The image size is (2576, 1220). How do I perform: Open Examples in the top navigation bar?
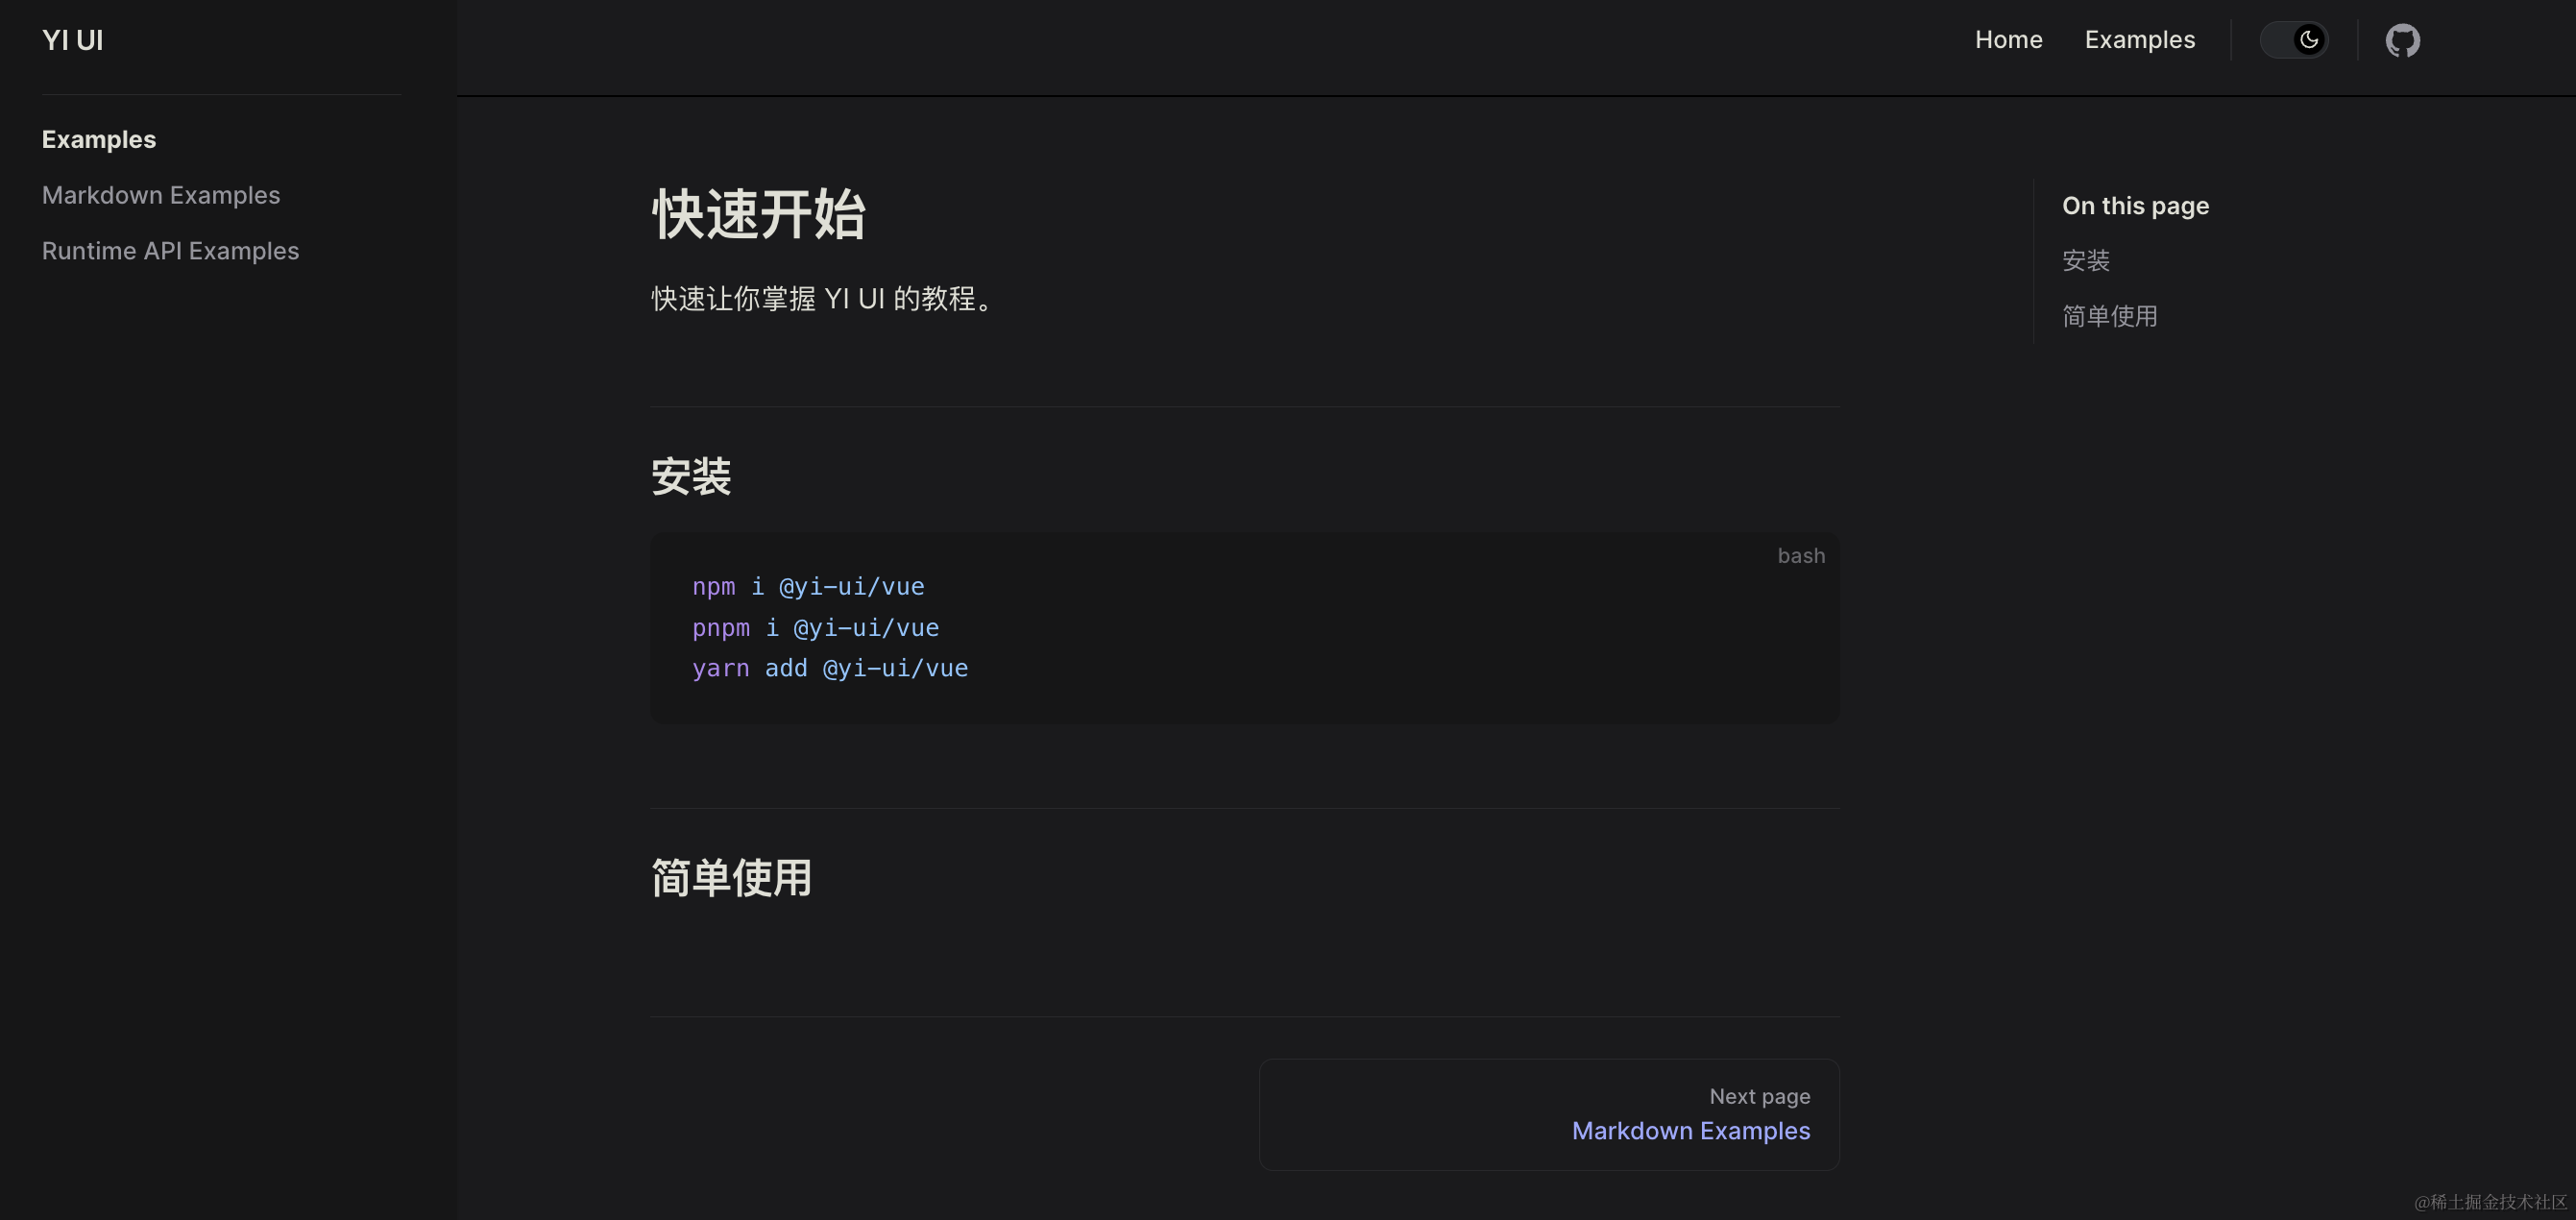pos(2139,40)
